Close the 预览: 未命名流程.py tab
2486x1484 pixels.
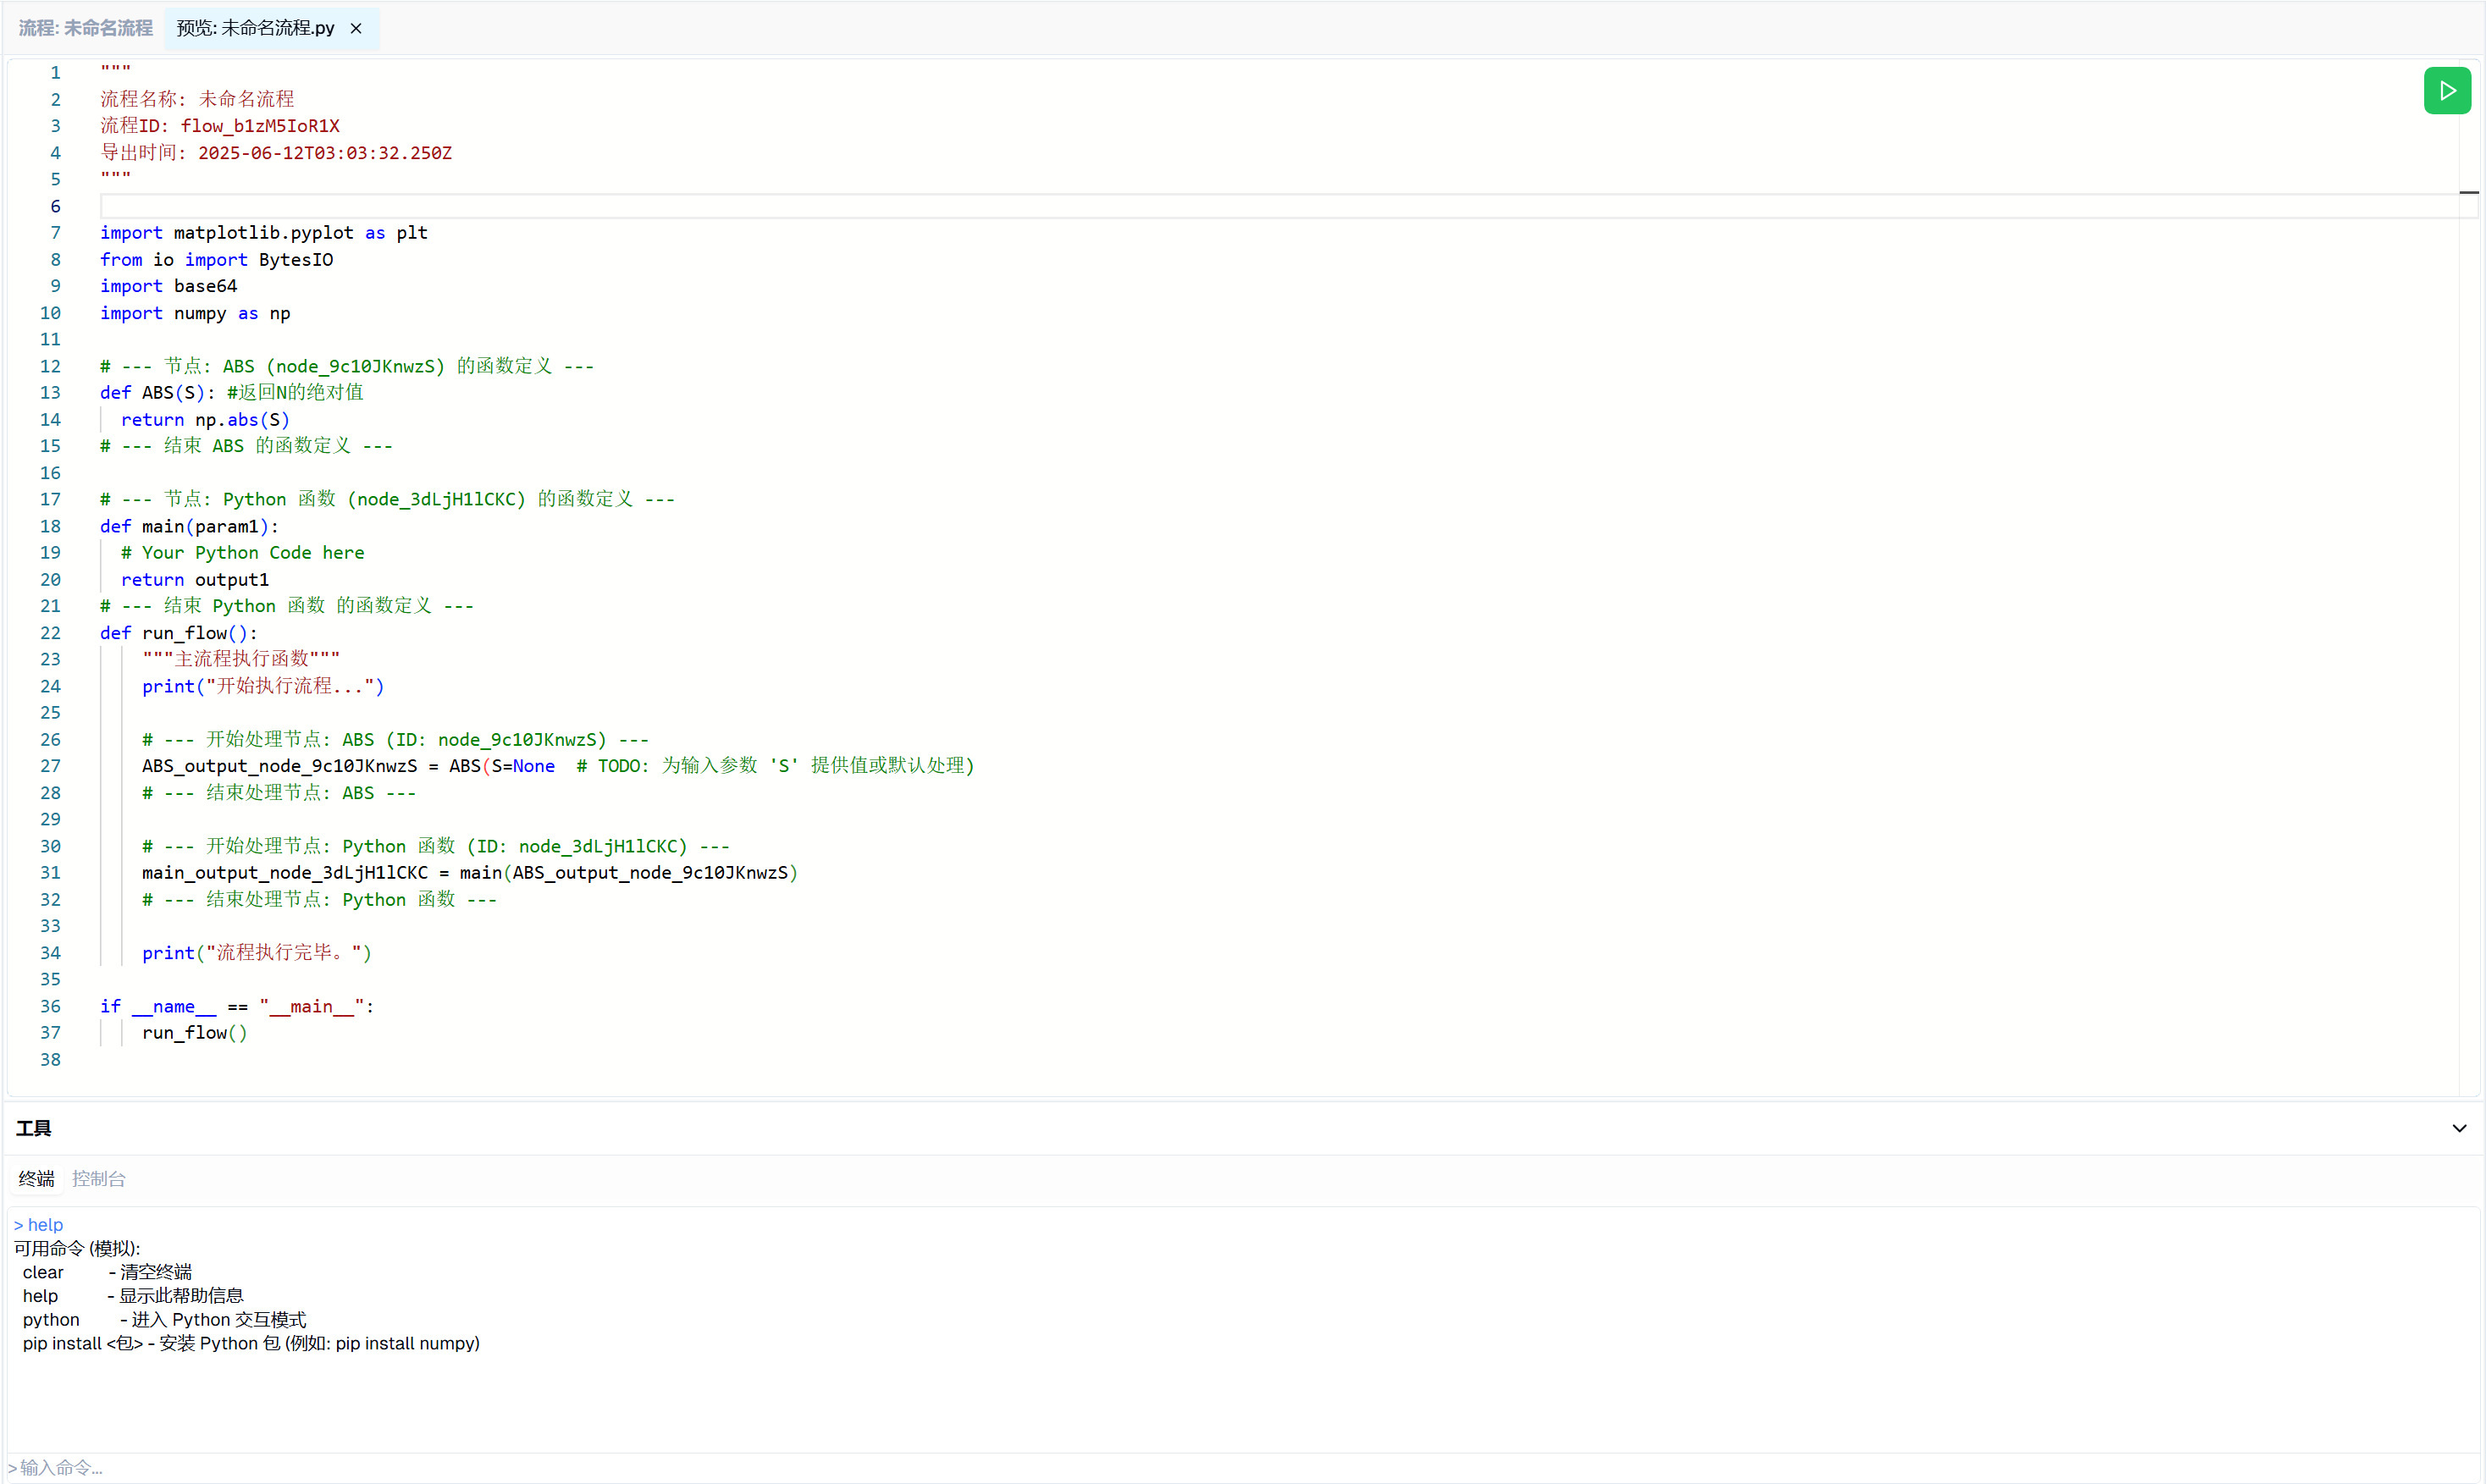[x=356, y=29]
